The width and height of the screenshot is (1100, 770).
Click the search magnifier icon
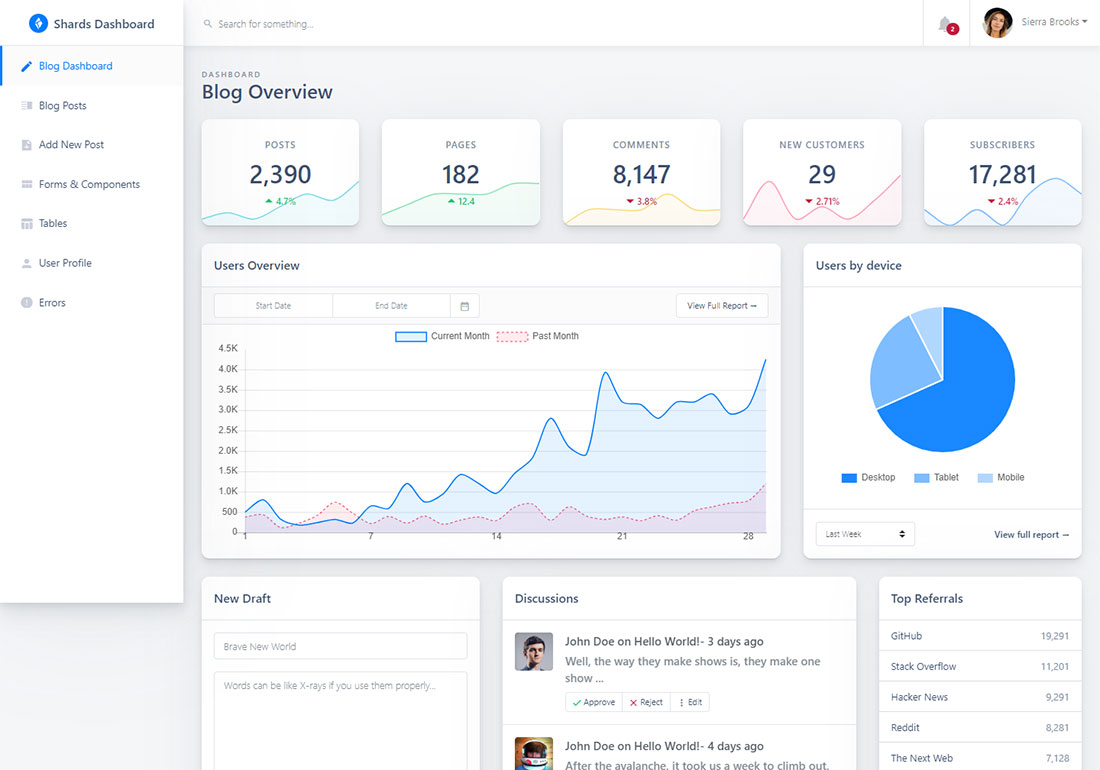click(x=208, y=24)
